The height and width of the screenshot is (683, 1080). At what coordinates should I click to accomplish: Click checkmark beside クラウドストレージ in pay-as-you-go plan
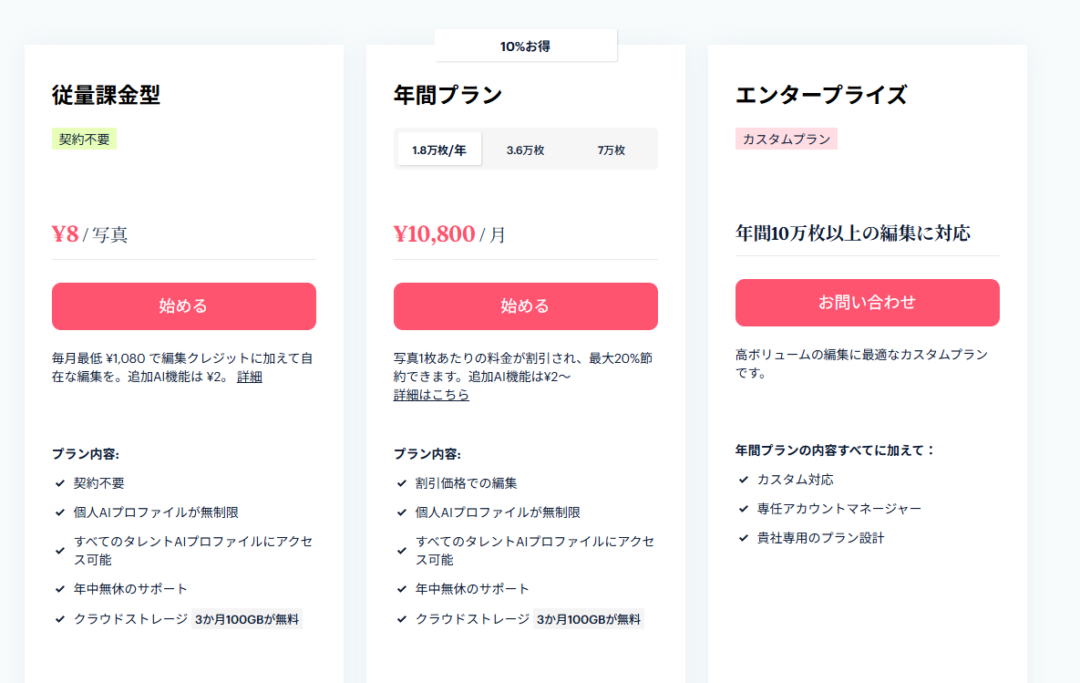[60, 619]
